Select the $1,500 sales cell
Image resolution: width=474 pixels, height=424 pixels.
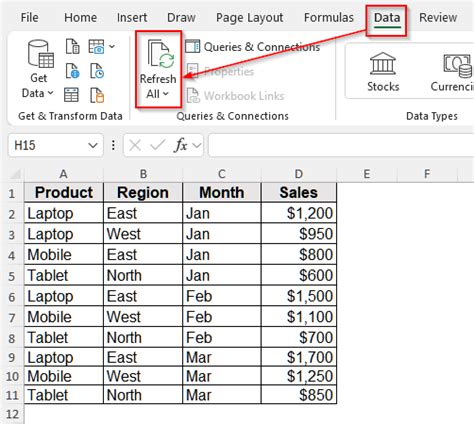[299, 296]
